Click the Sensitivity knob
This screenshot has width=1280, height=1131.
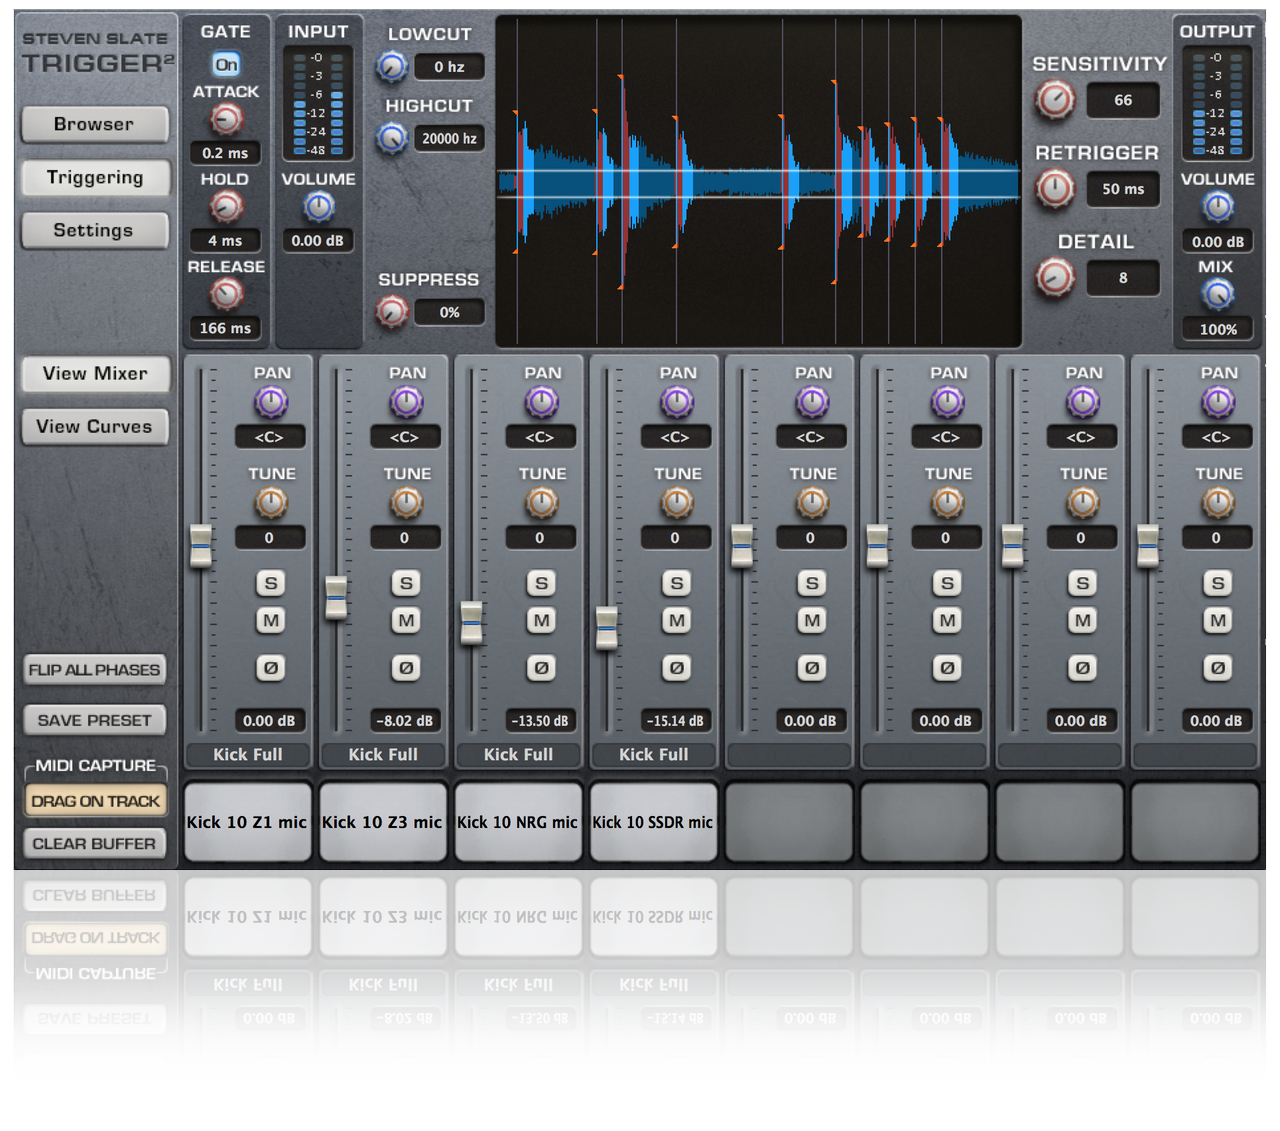[1054, 100]
